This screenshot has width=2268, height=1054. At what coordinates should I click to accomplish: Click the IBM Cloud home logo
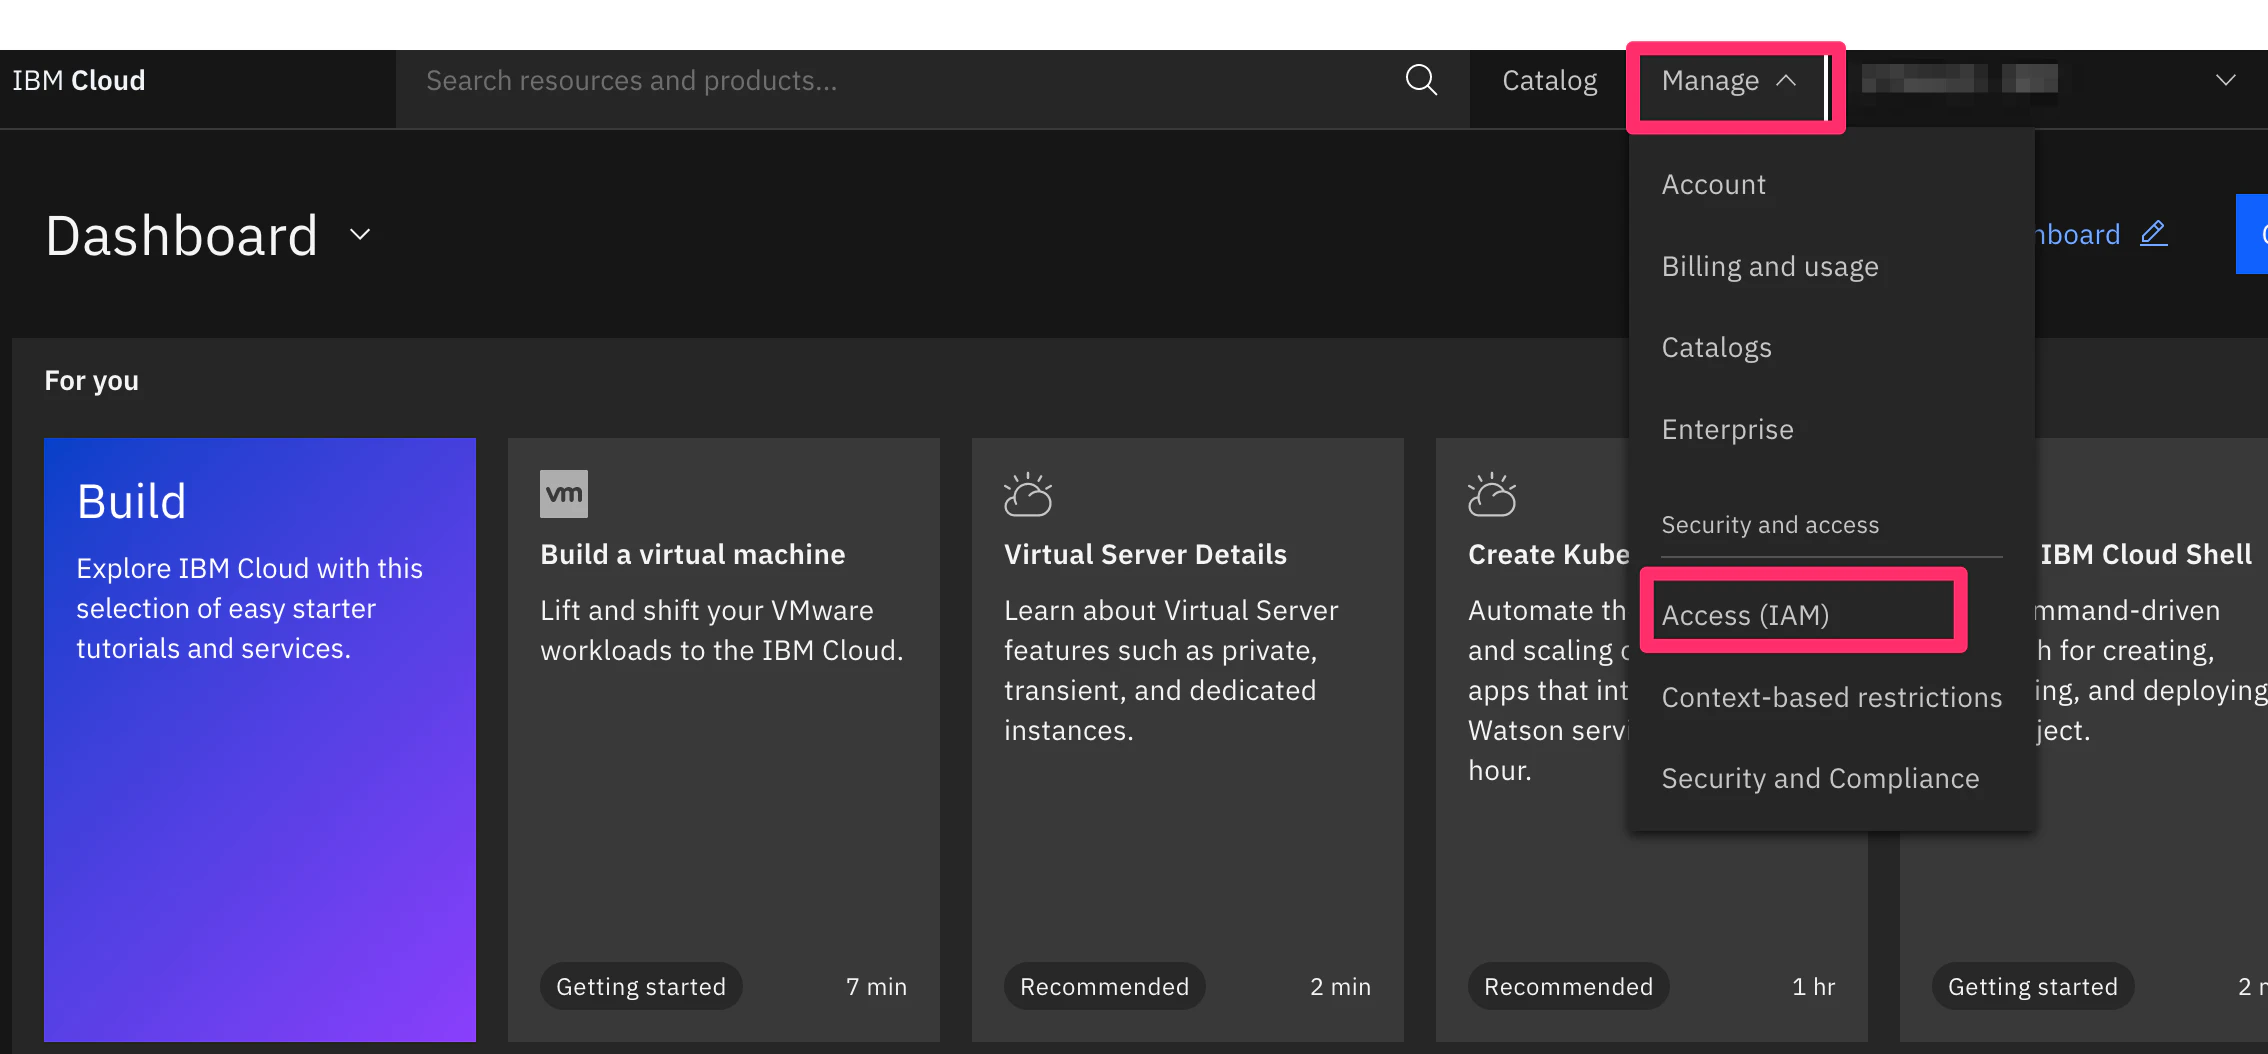point(79,80)
